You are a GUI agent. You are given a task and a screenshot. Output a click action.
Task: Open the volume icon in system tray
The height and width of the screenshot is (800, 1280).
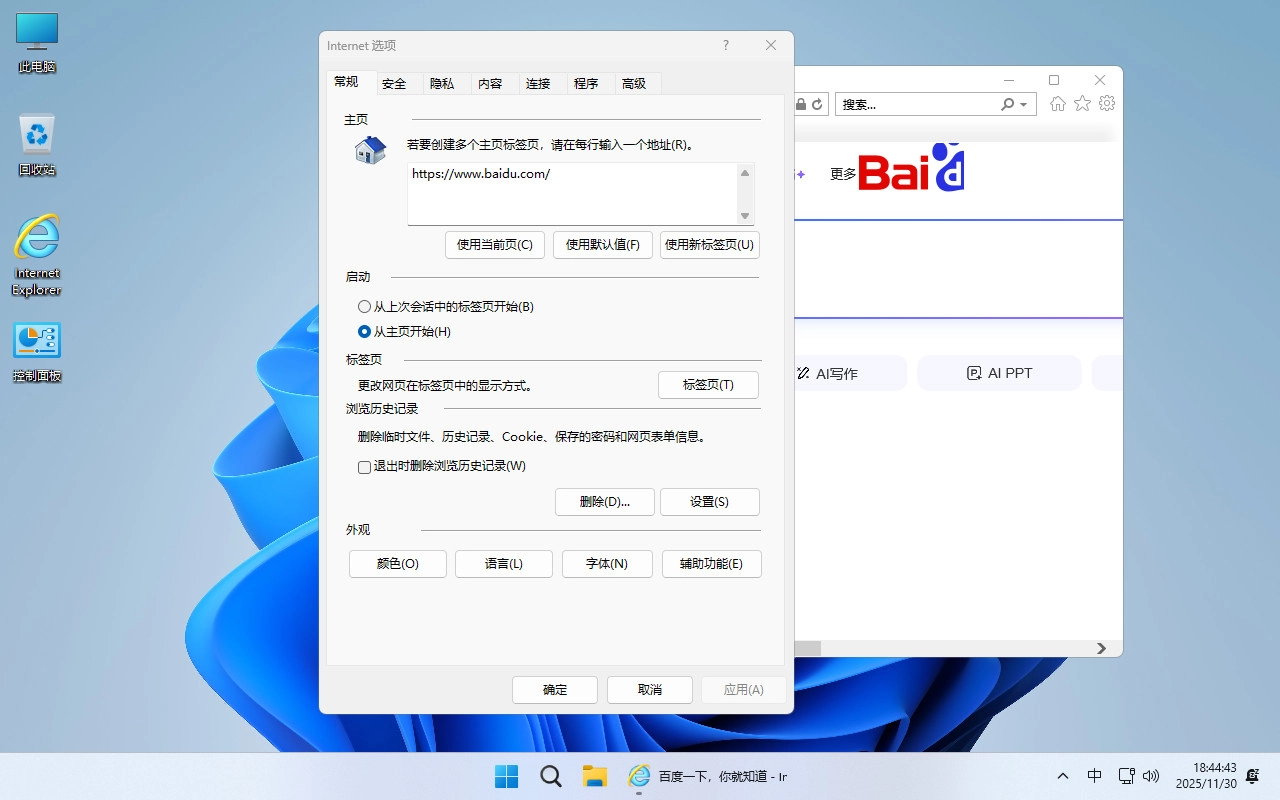point(1152,775)
